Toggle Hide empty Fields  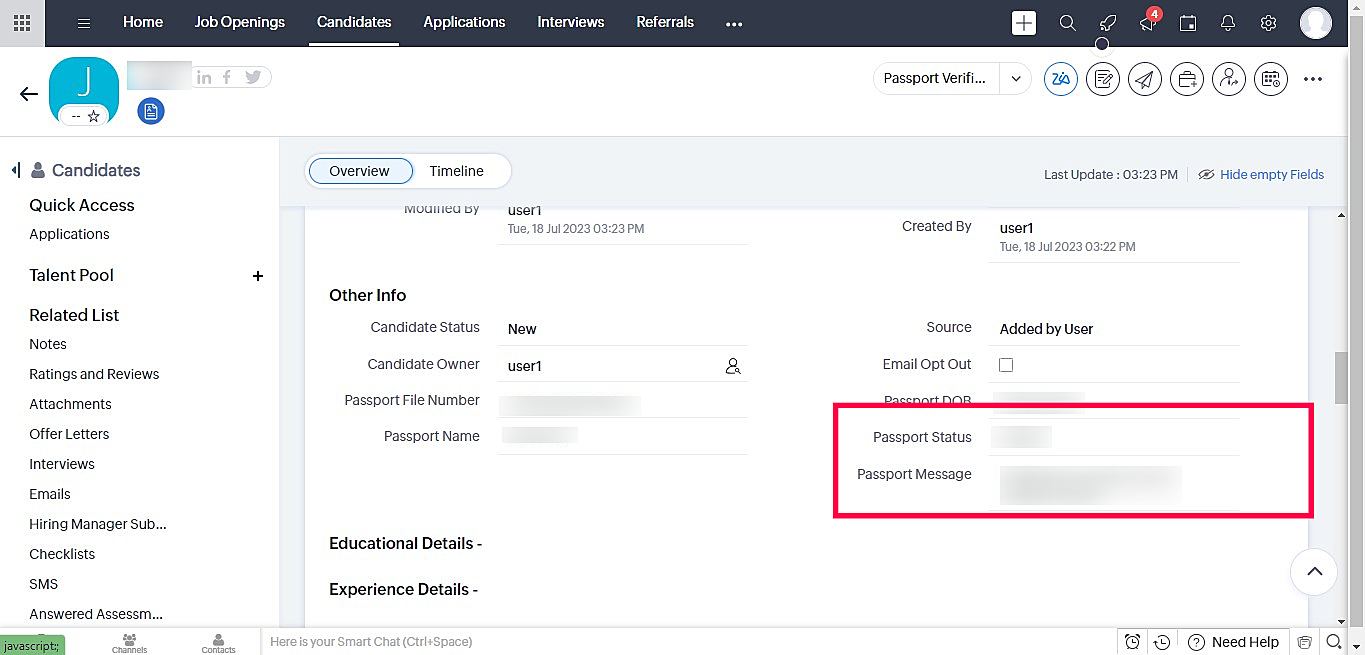coord(1261,174)
